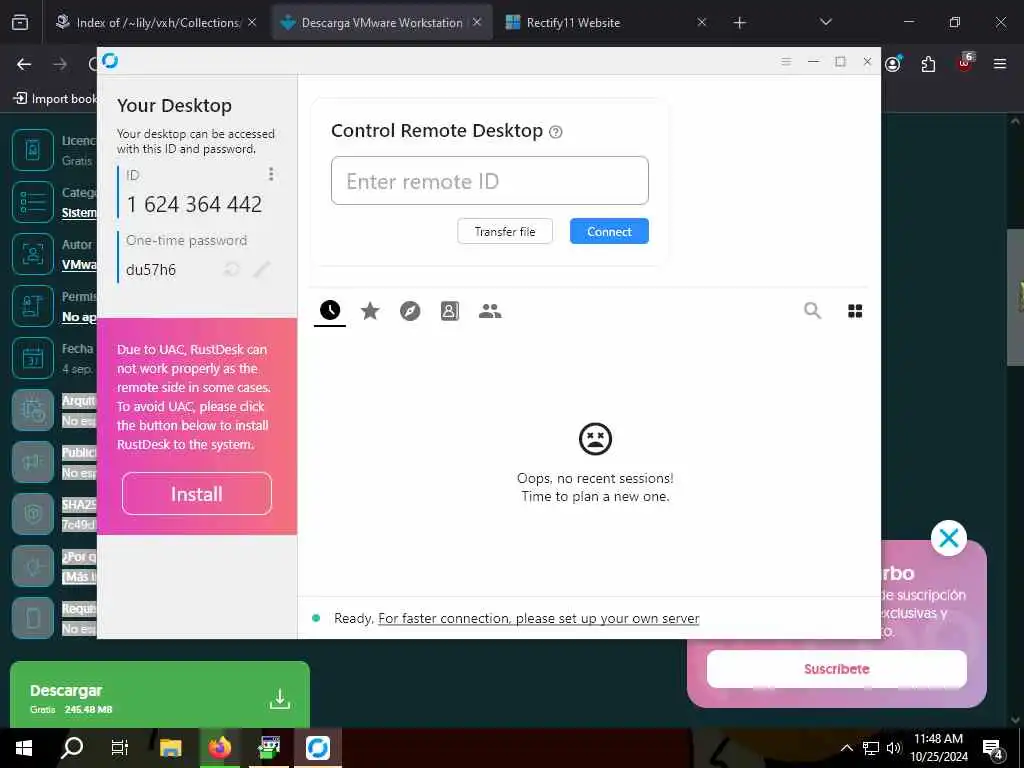
Task: Open Windows taskbar search
Action: [71, 748]
